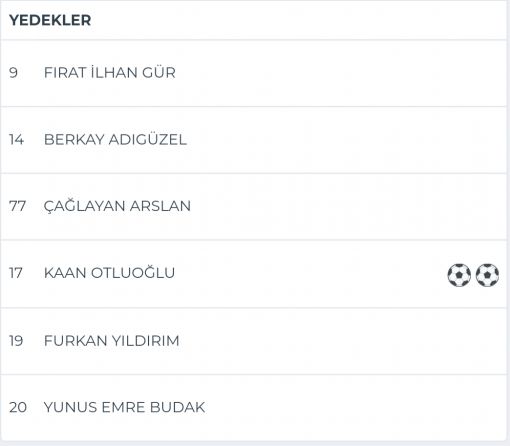Click jersey number 14
This screenshot has height=446, width=510.
16,139
